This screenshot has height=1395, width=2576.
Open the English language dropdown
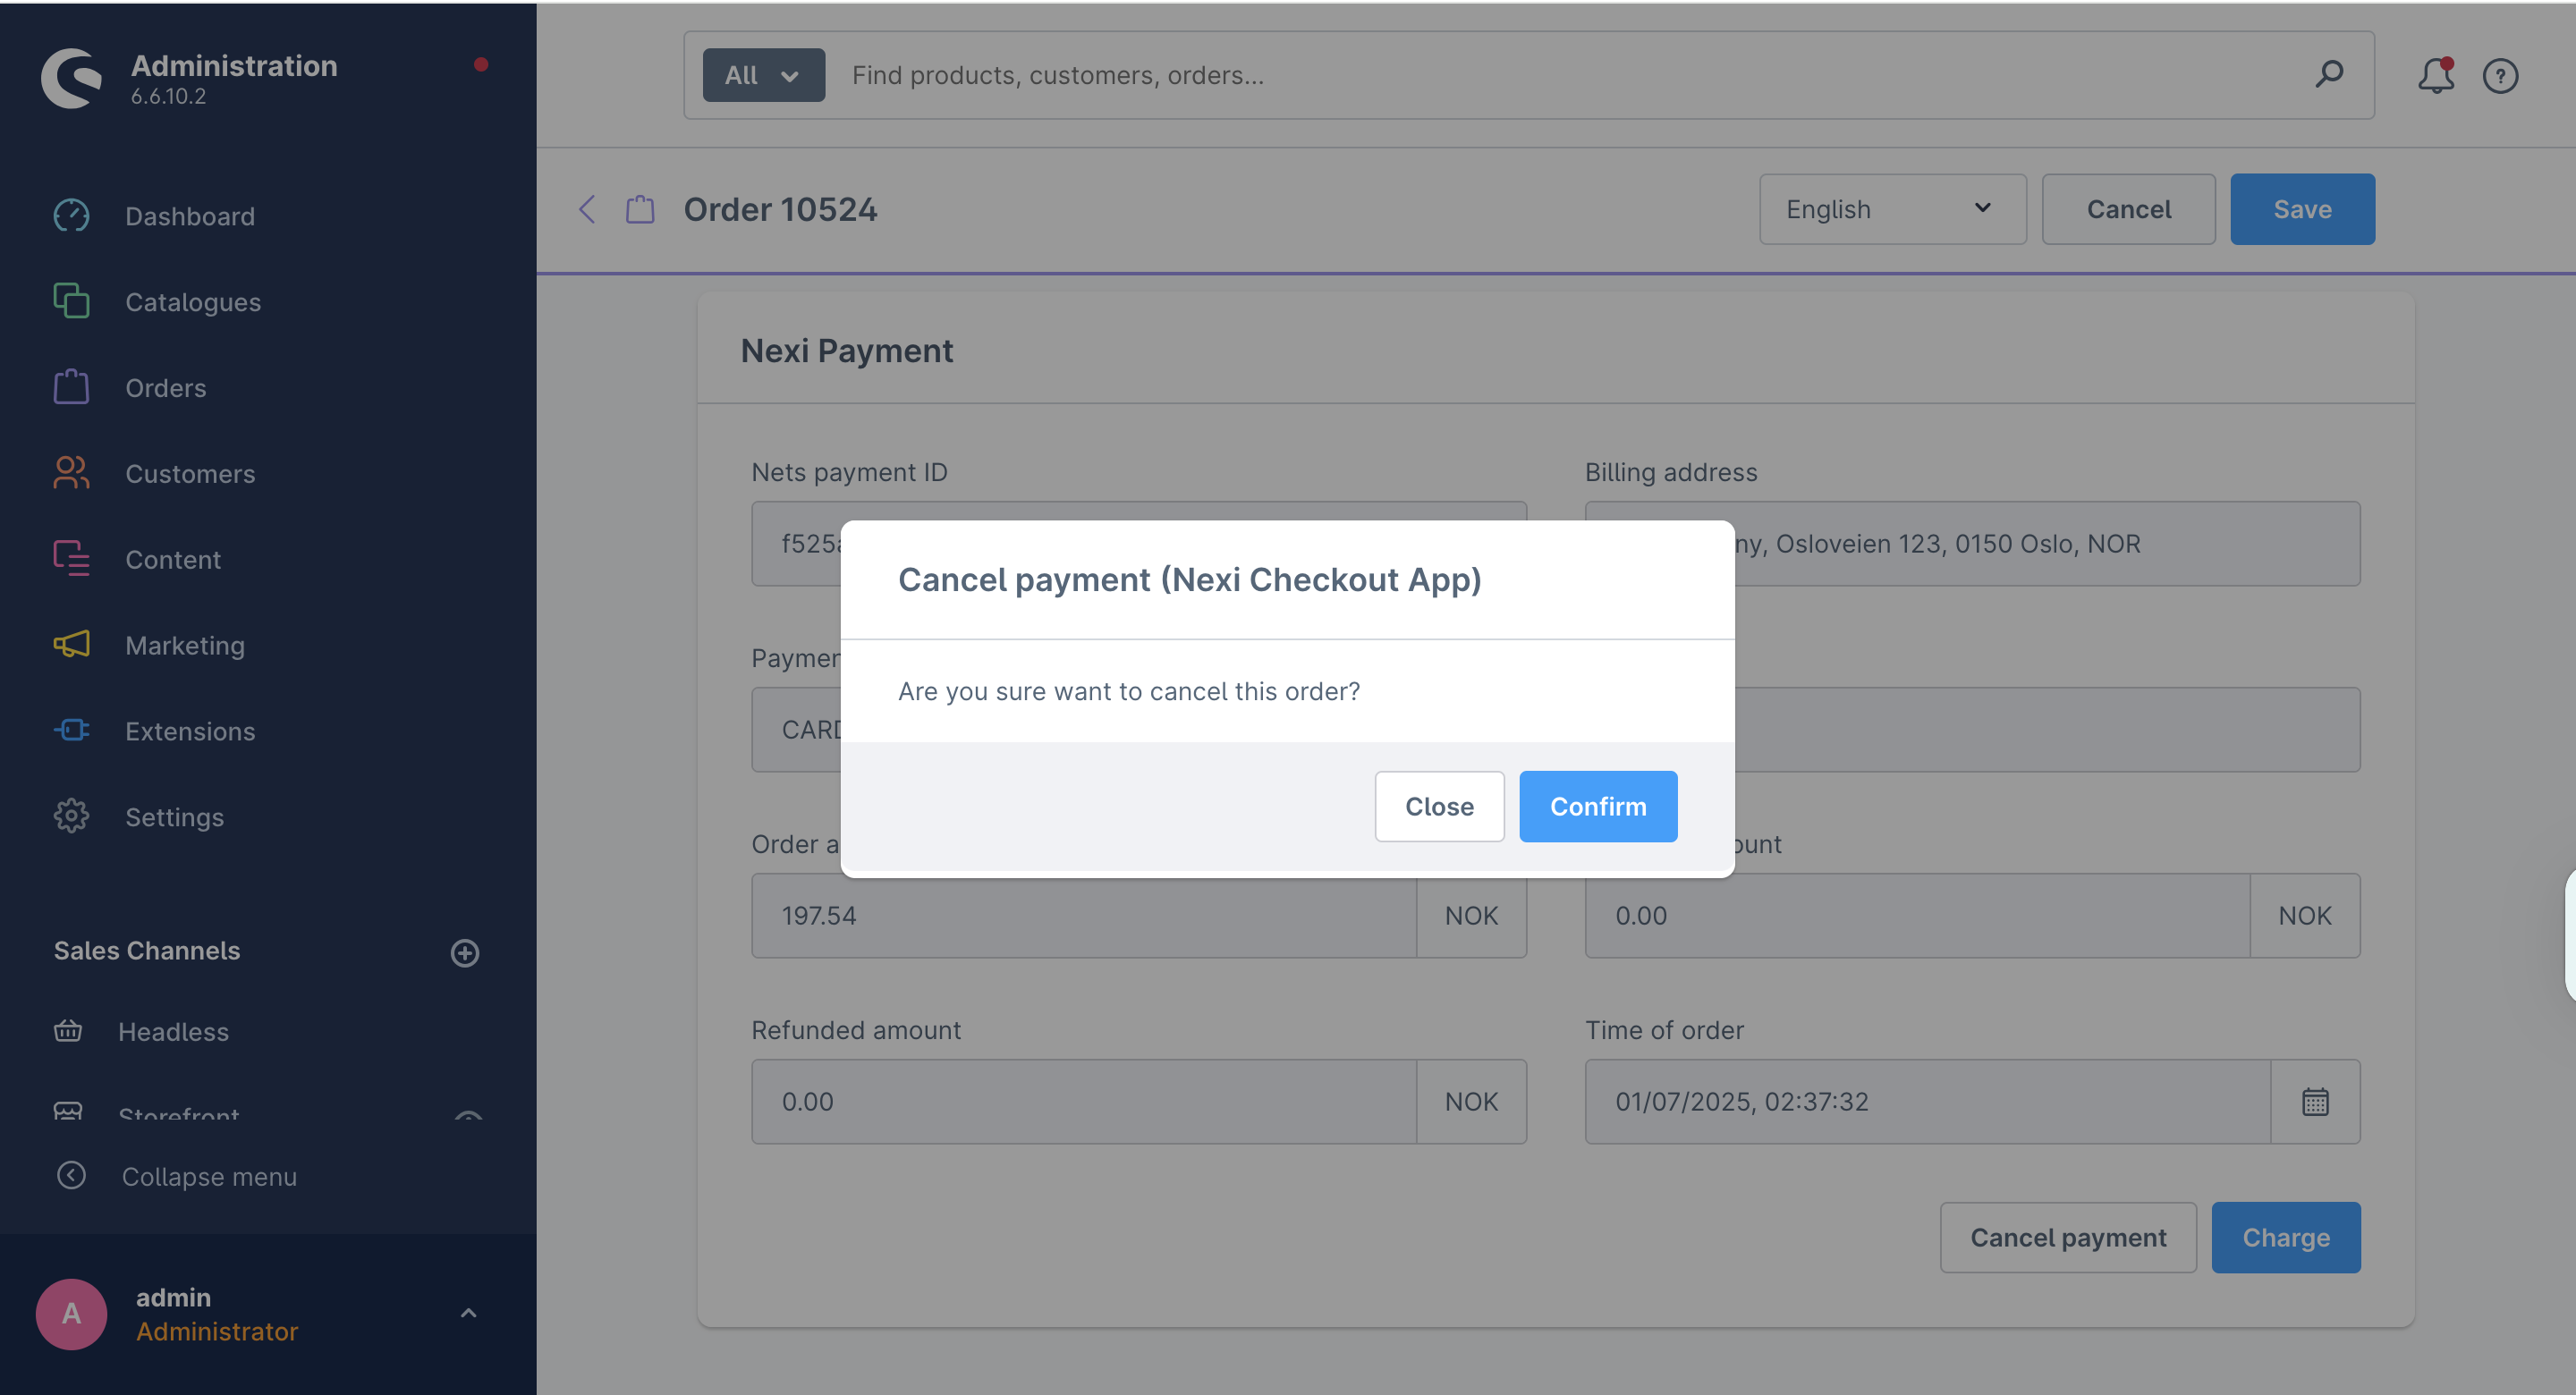(1892, 209)
